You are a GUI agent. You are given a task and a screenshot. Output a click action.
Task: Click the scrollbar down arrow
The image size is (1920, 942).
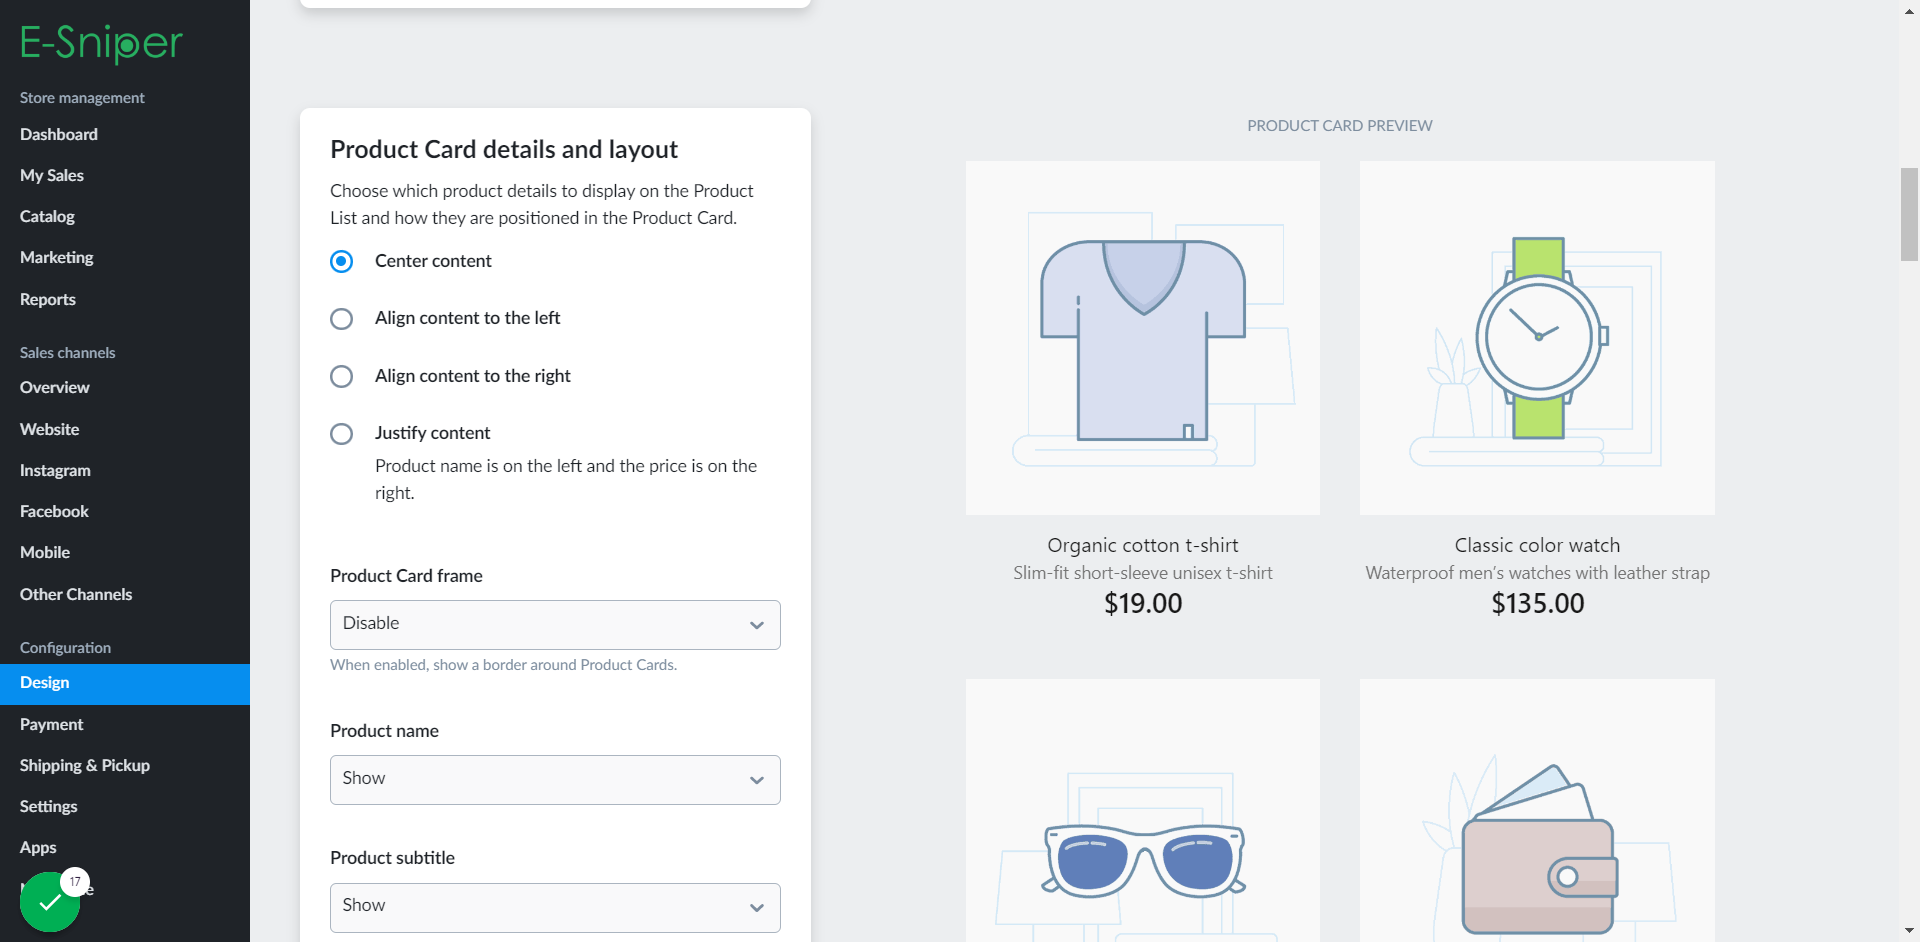[1909, 932]
